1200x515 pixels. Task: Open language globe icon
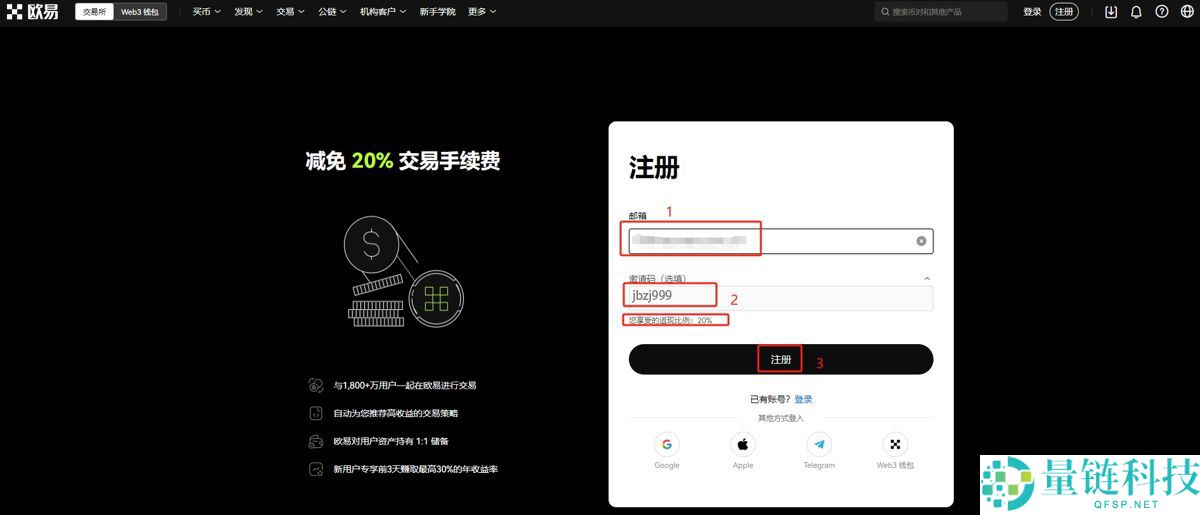tap(1185, 12)
